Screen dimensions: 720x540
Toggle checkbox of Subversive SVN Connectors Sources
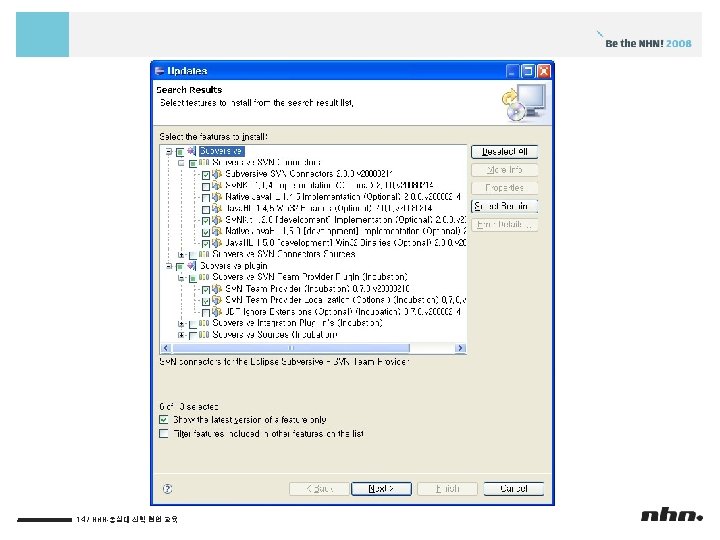193,255
